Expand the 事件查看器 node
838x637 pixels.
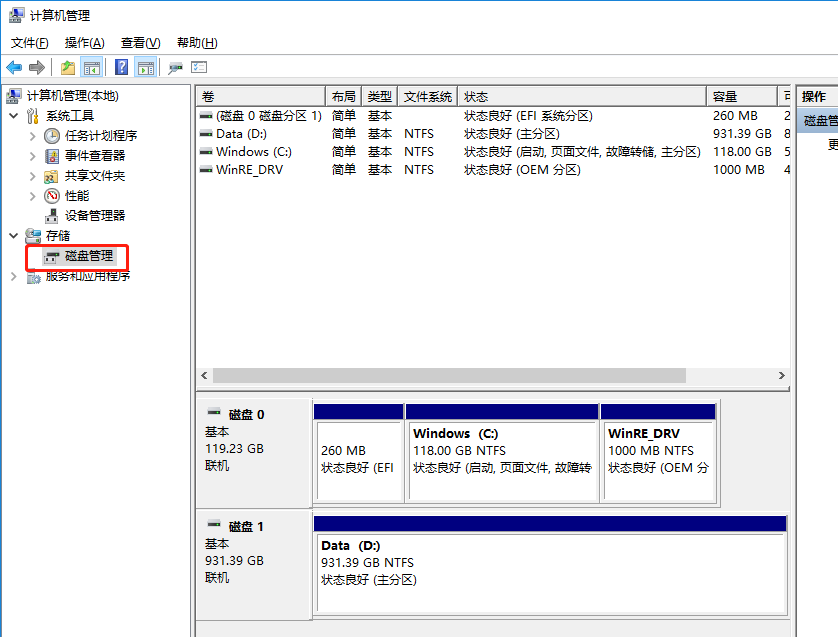pos(33,156)
